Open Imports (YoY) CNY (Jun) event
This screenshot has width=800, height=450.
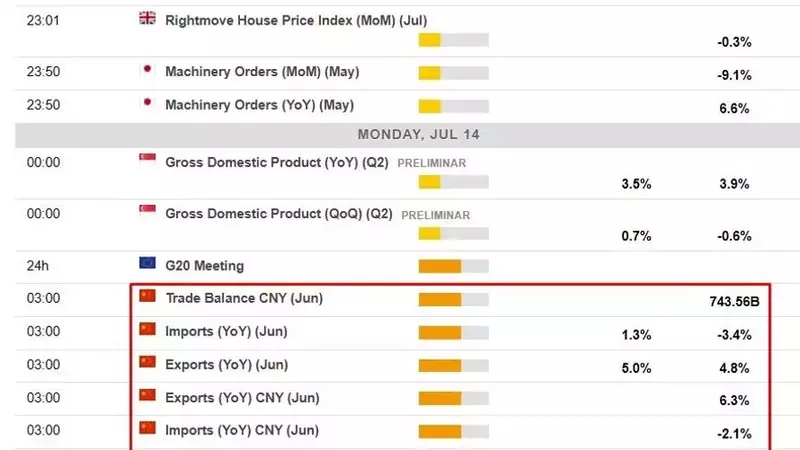click(x=242, y=431)
